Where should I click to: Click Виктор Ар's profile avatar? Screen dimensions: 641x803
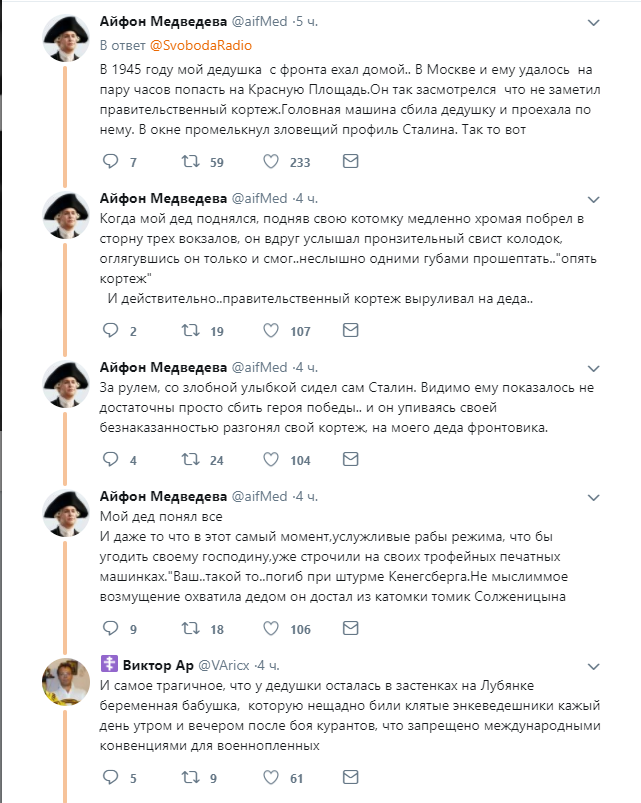coord(66,682)
